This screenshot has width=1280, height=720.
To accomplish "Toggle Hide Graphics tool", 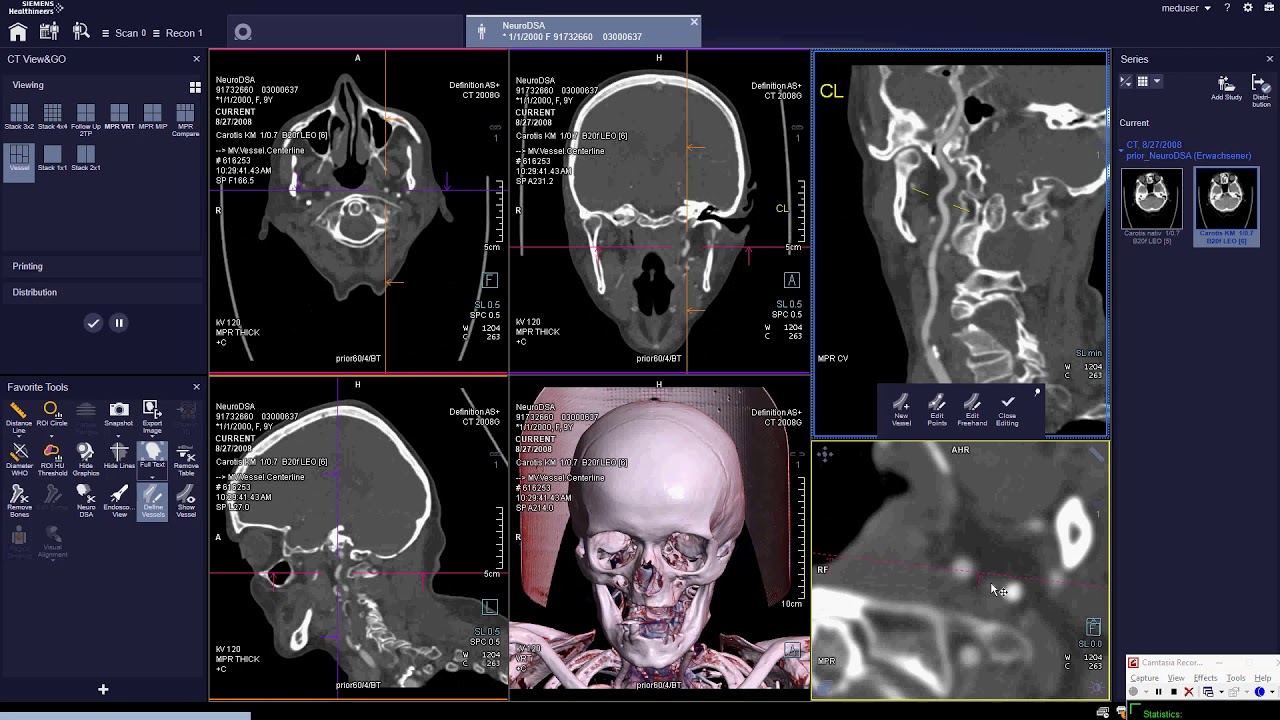I will pos(86,460).
